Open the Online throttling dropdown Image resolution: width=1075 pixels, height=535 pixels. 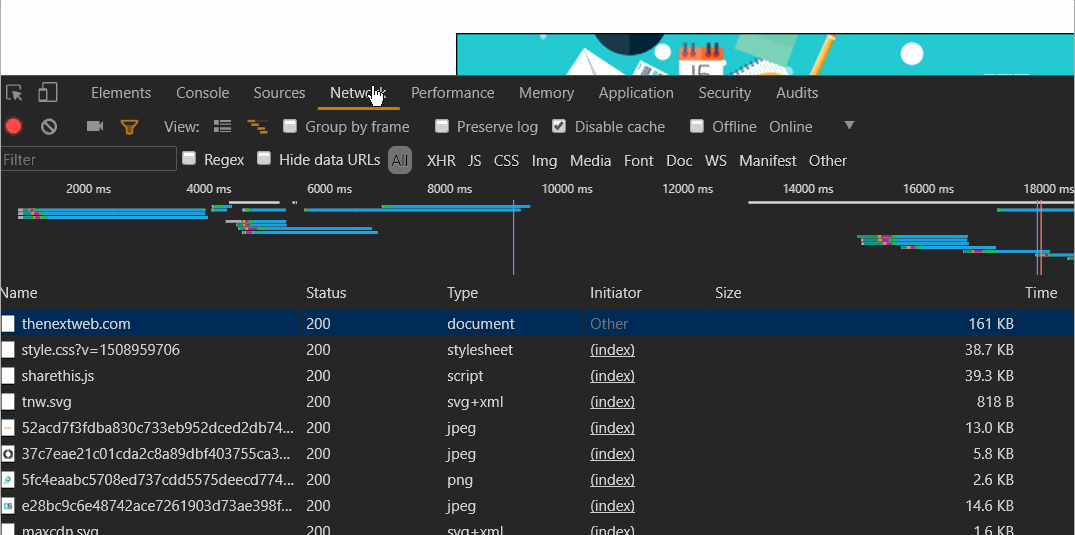[x=791, y=127]
